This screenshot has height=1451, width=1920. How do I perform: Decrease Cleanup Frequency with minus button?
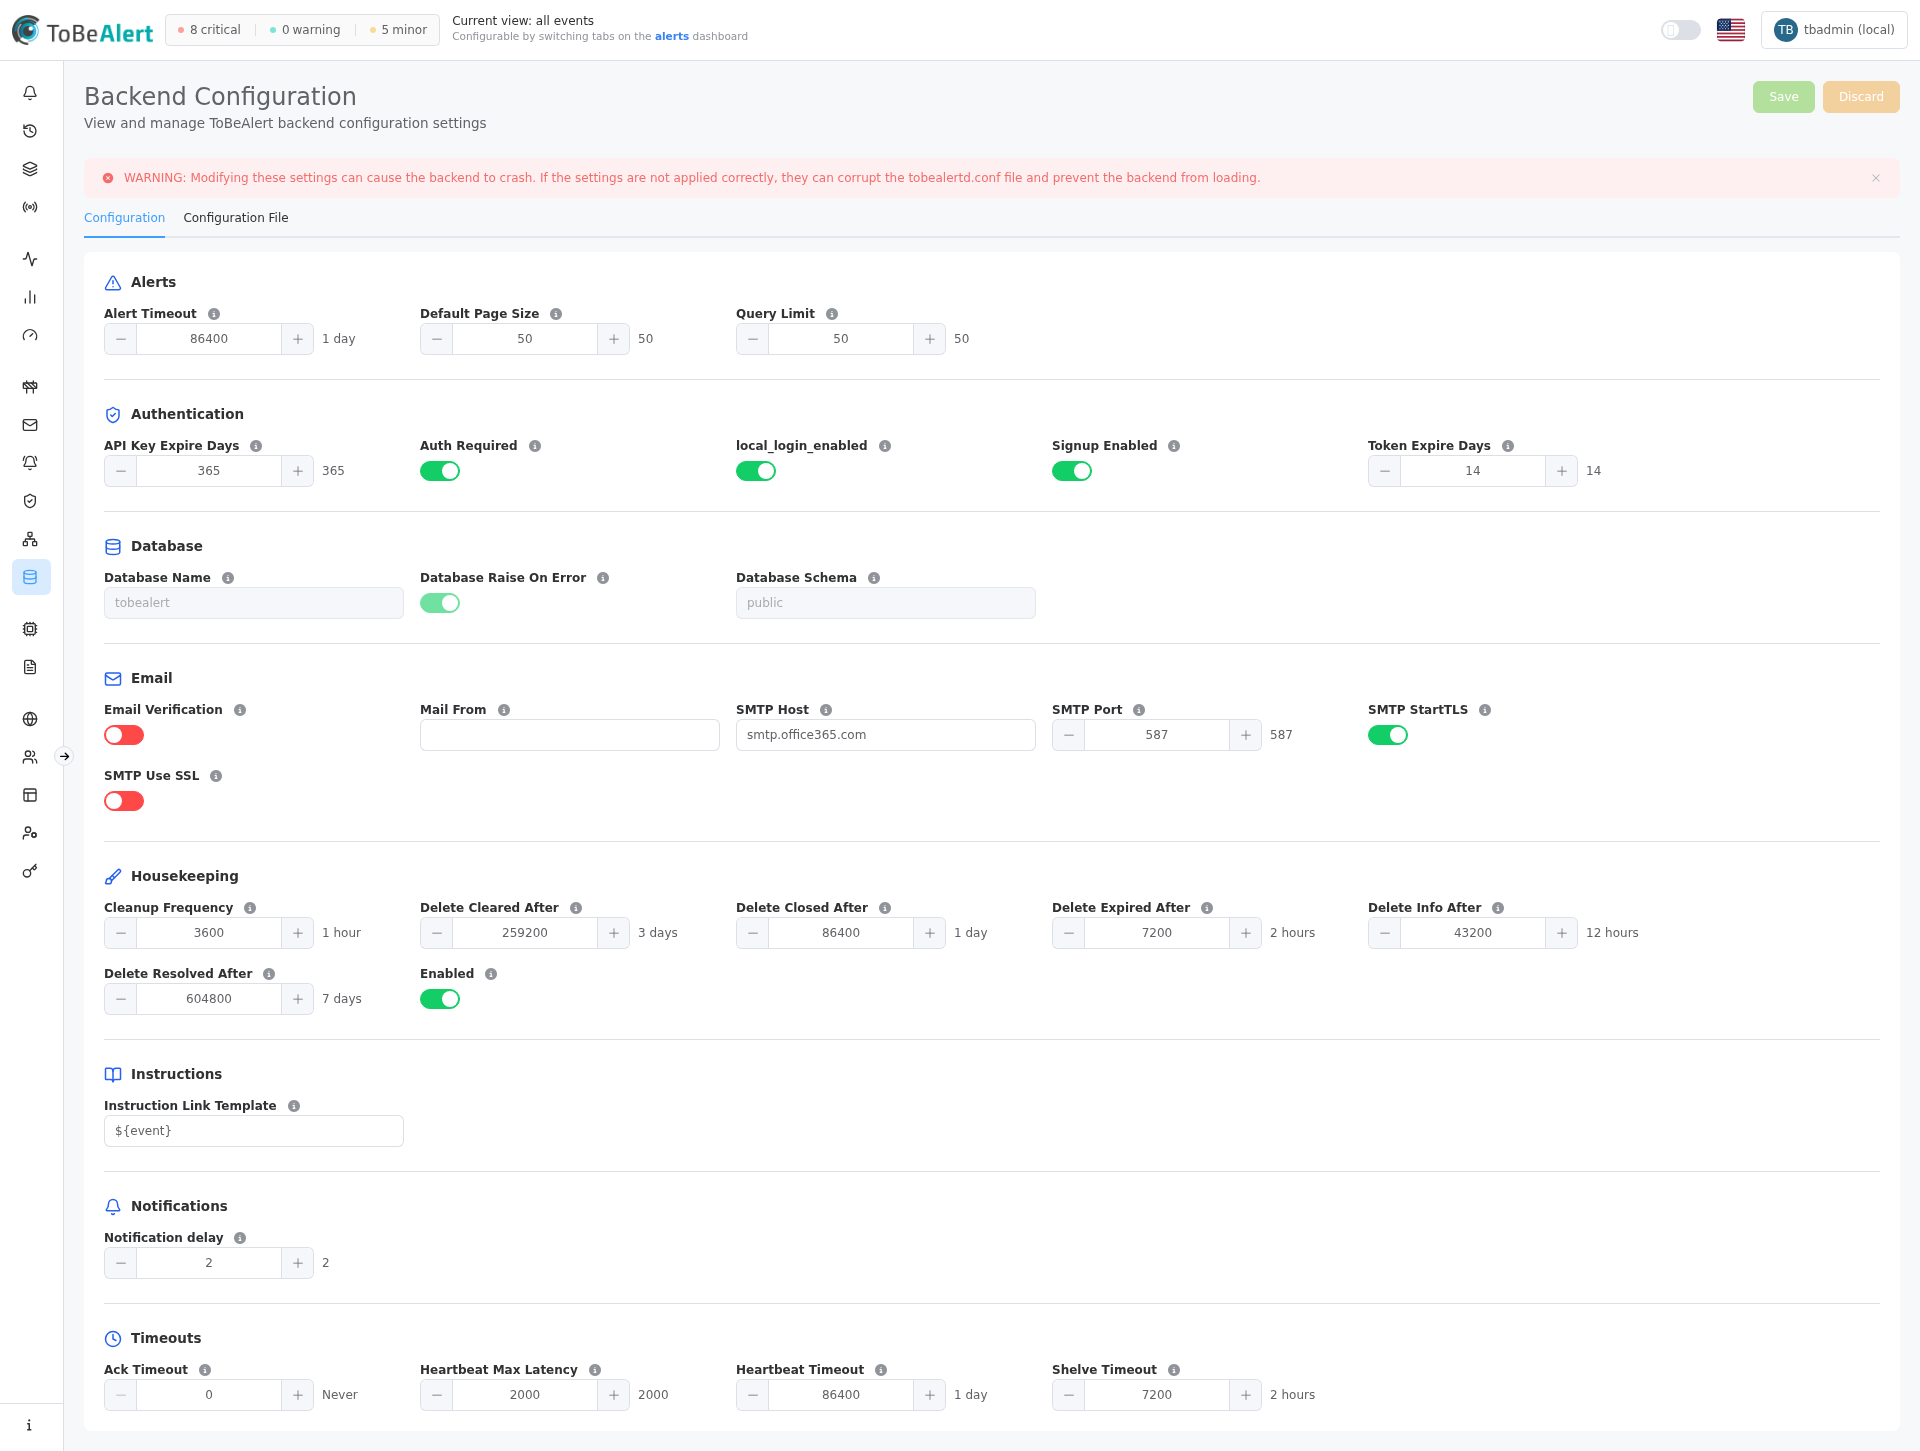120,933
